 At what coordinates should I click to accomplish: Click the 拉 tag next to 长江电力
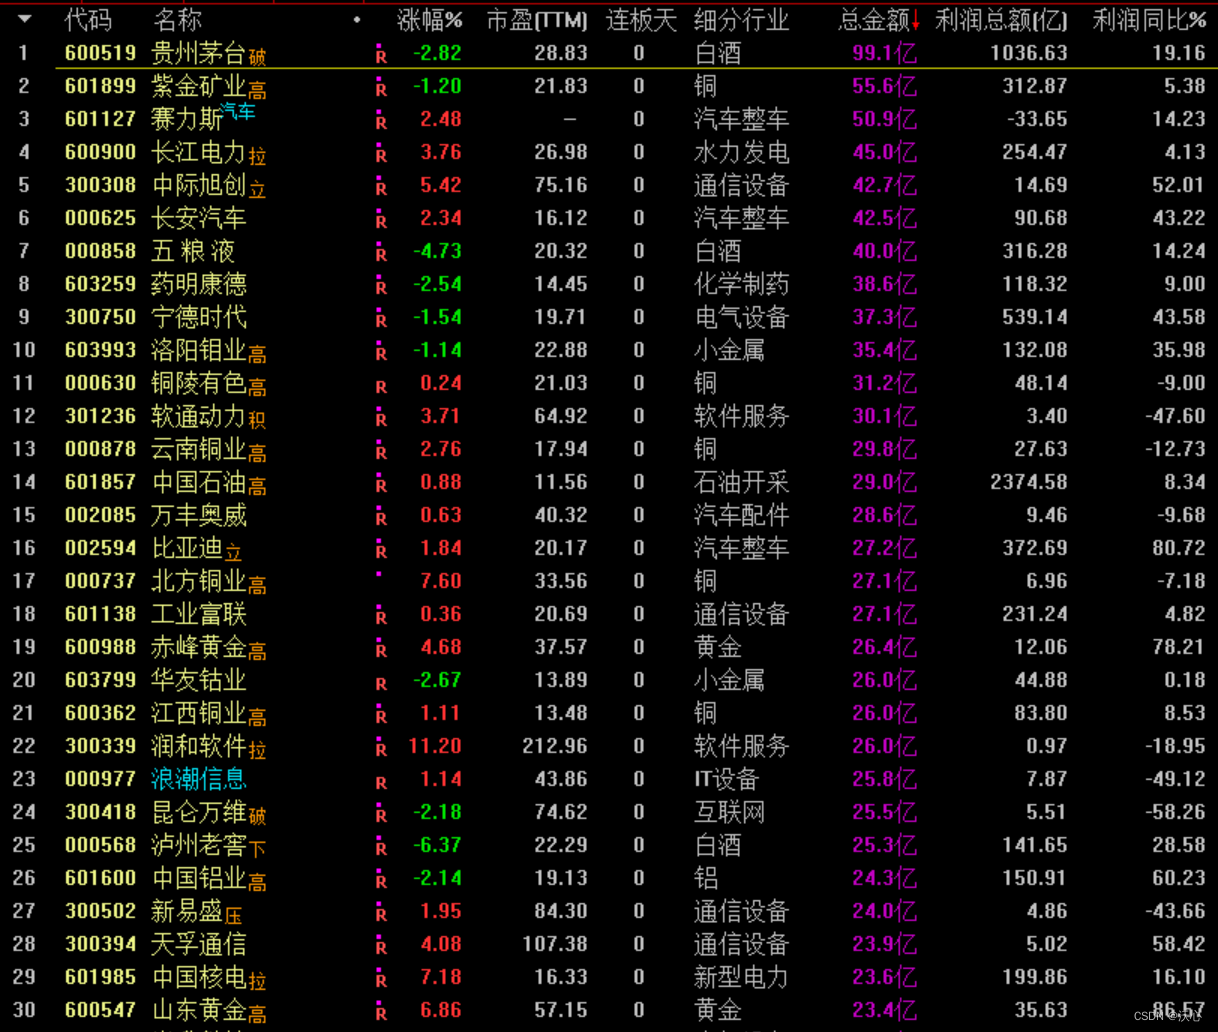coord(257,157)
